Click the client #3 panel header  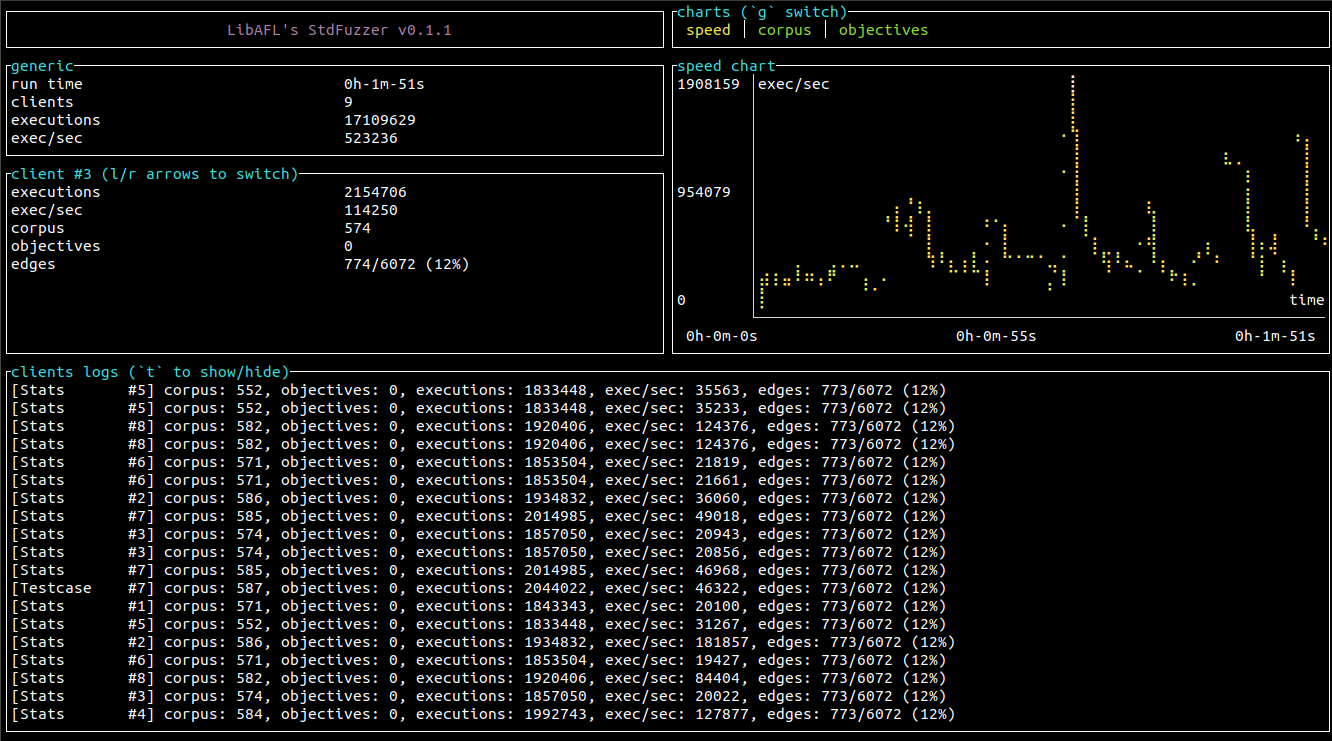(x=154, y=174)
